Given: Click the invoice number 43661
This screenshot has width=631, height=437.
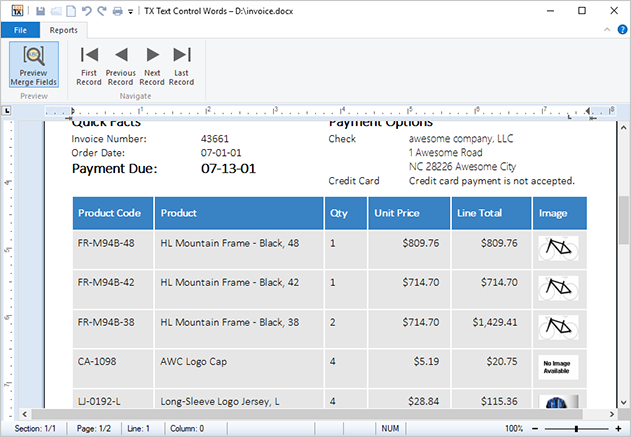Looking at the screenshot, I should pyautogui.click(x=215, y=139).
